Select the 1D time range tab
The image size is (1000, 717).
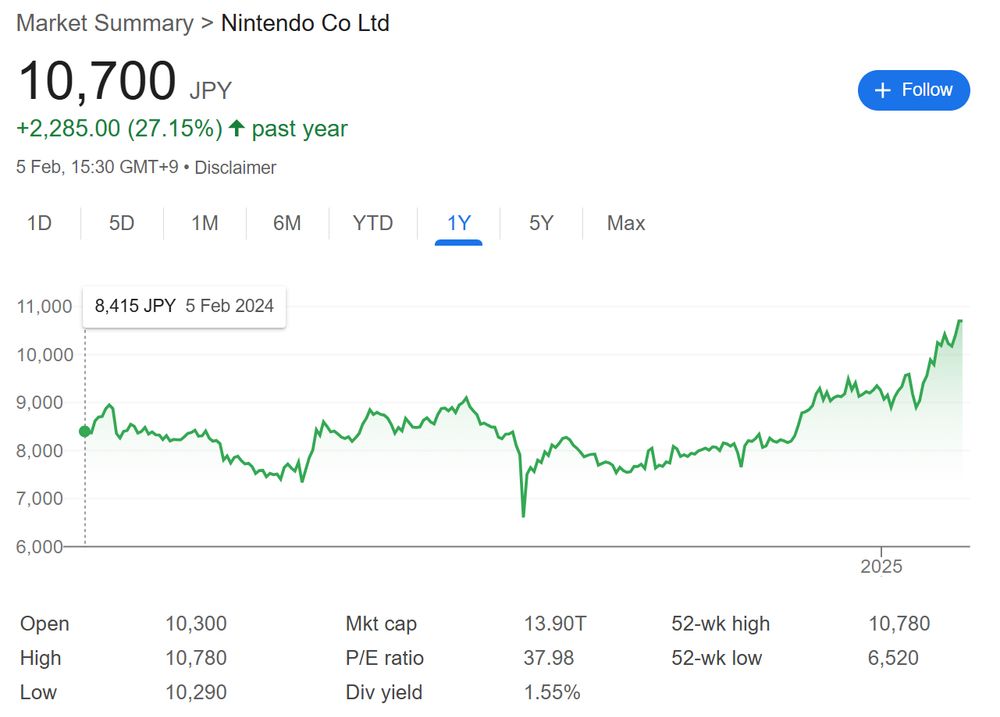coord(39,223)
